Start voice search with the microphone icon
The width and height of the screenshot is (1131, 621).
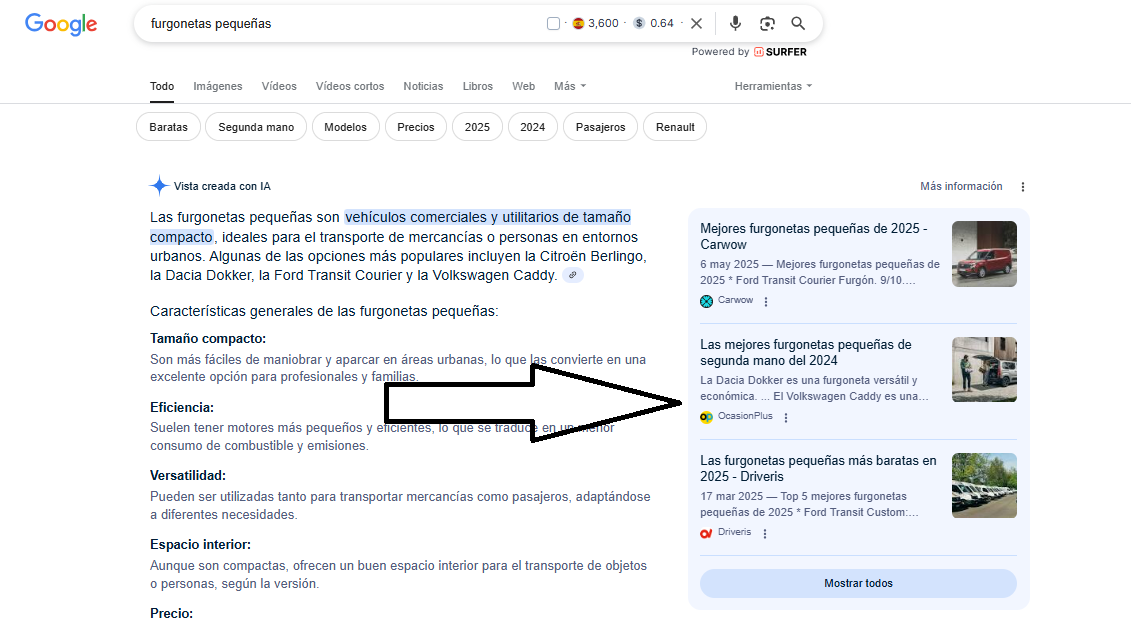click(x=735, y=23)
